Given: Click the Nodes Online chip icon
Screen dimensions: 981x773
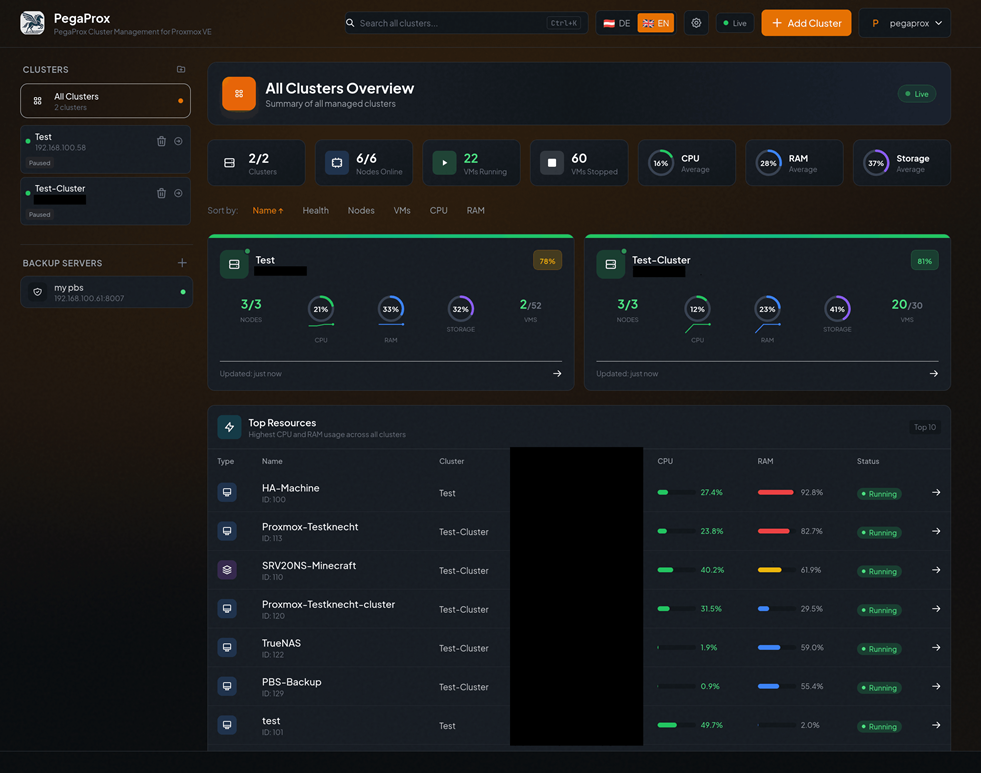Looking at the screenshot, I should 337,163.
